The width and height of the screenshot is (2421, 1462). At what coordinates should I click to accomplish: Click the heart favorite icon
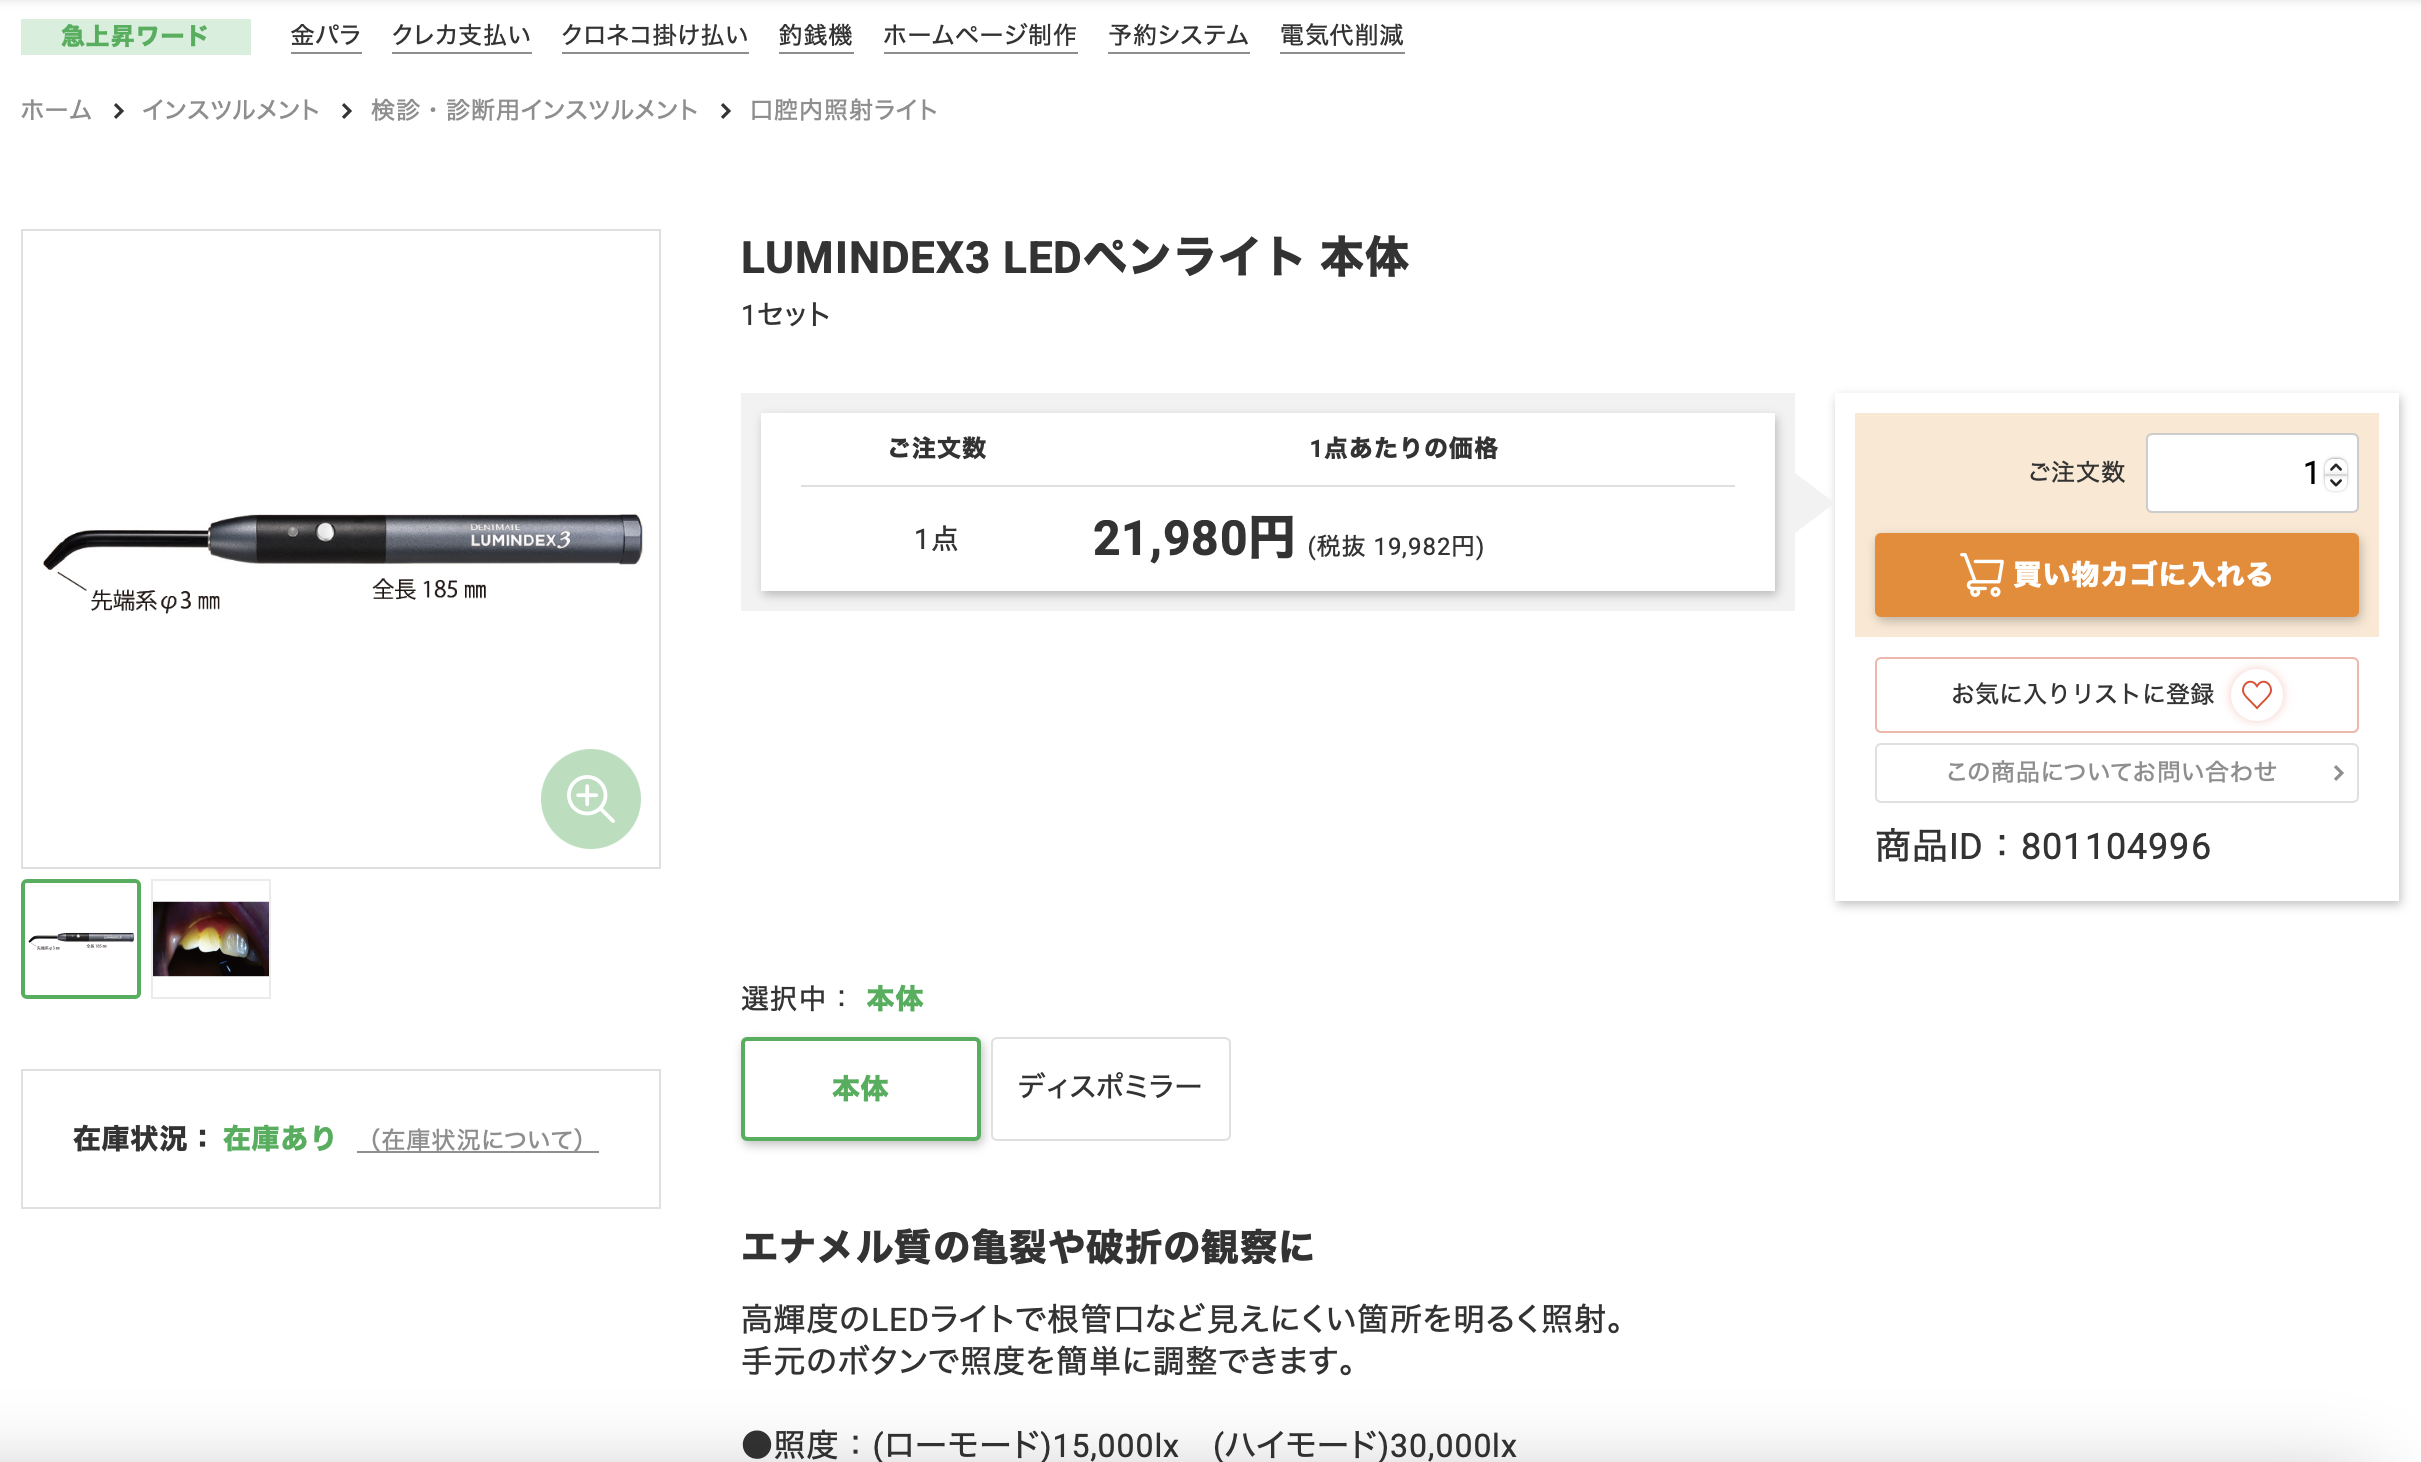tap(2256, 694)
